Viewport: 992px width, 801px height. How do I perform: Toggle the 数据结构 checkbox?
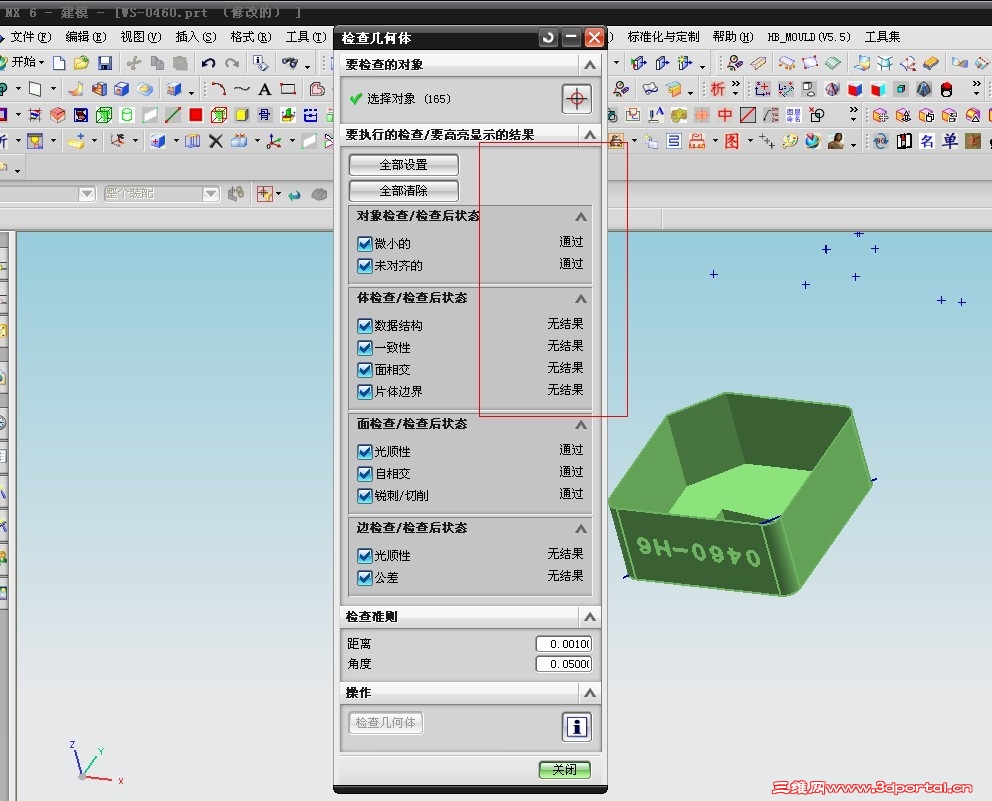[364, 326]
